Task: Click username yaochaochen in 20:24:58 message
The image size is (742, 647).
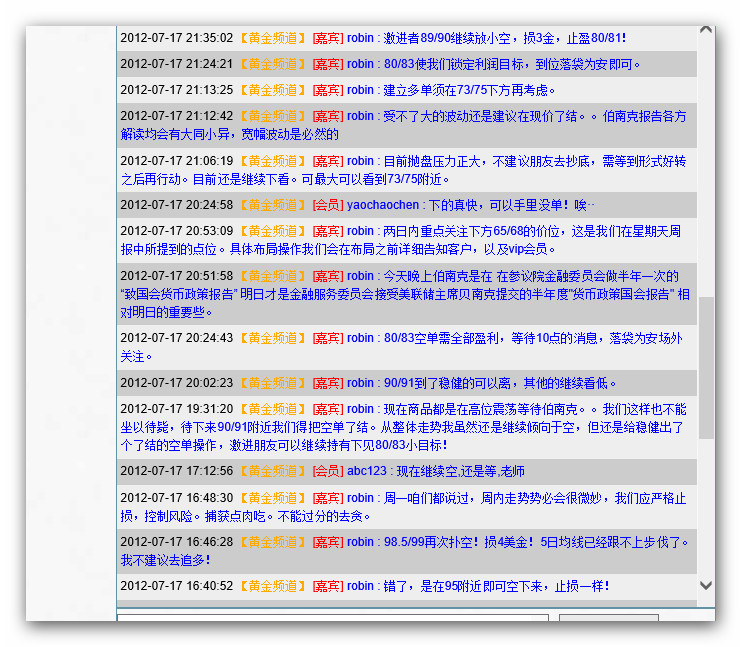Action: click(x=383, y=205)
